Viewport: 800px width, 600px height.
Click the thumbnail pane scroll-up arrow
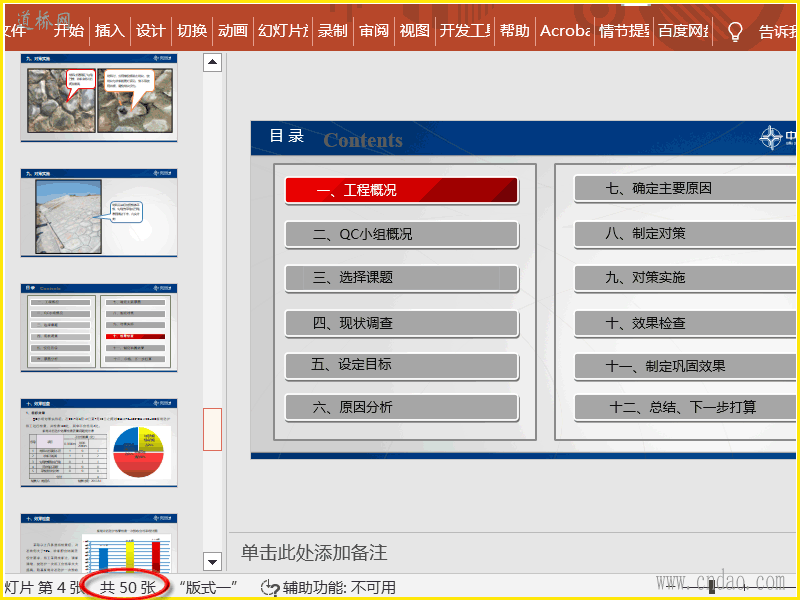click(x=212, y=63)
